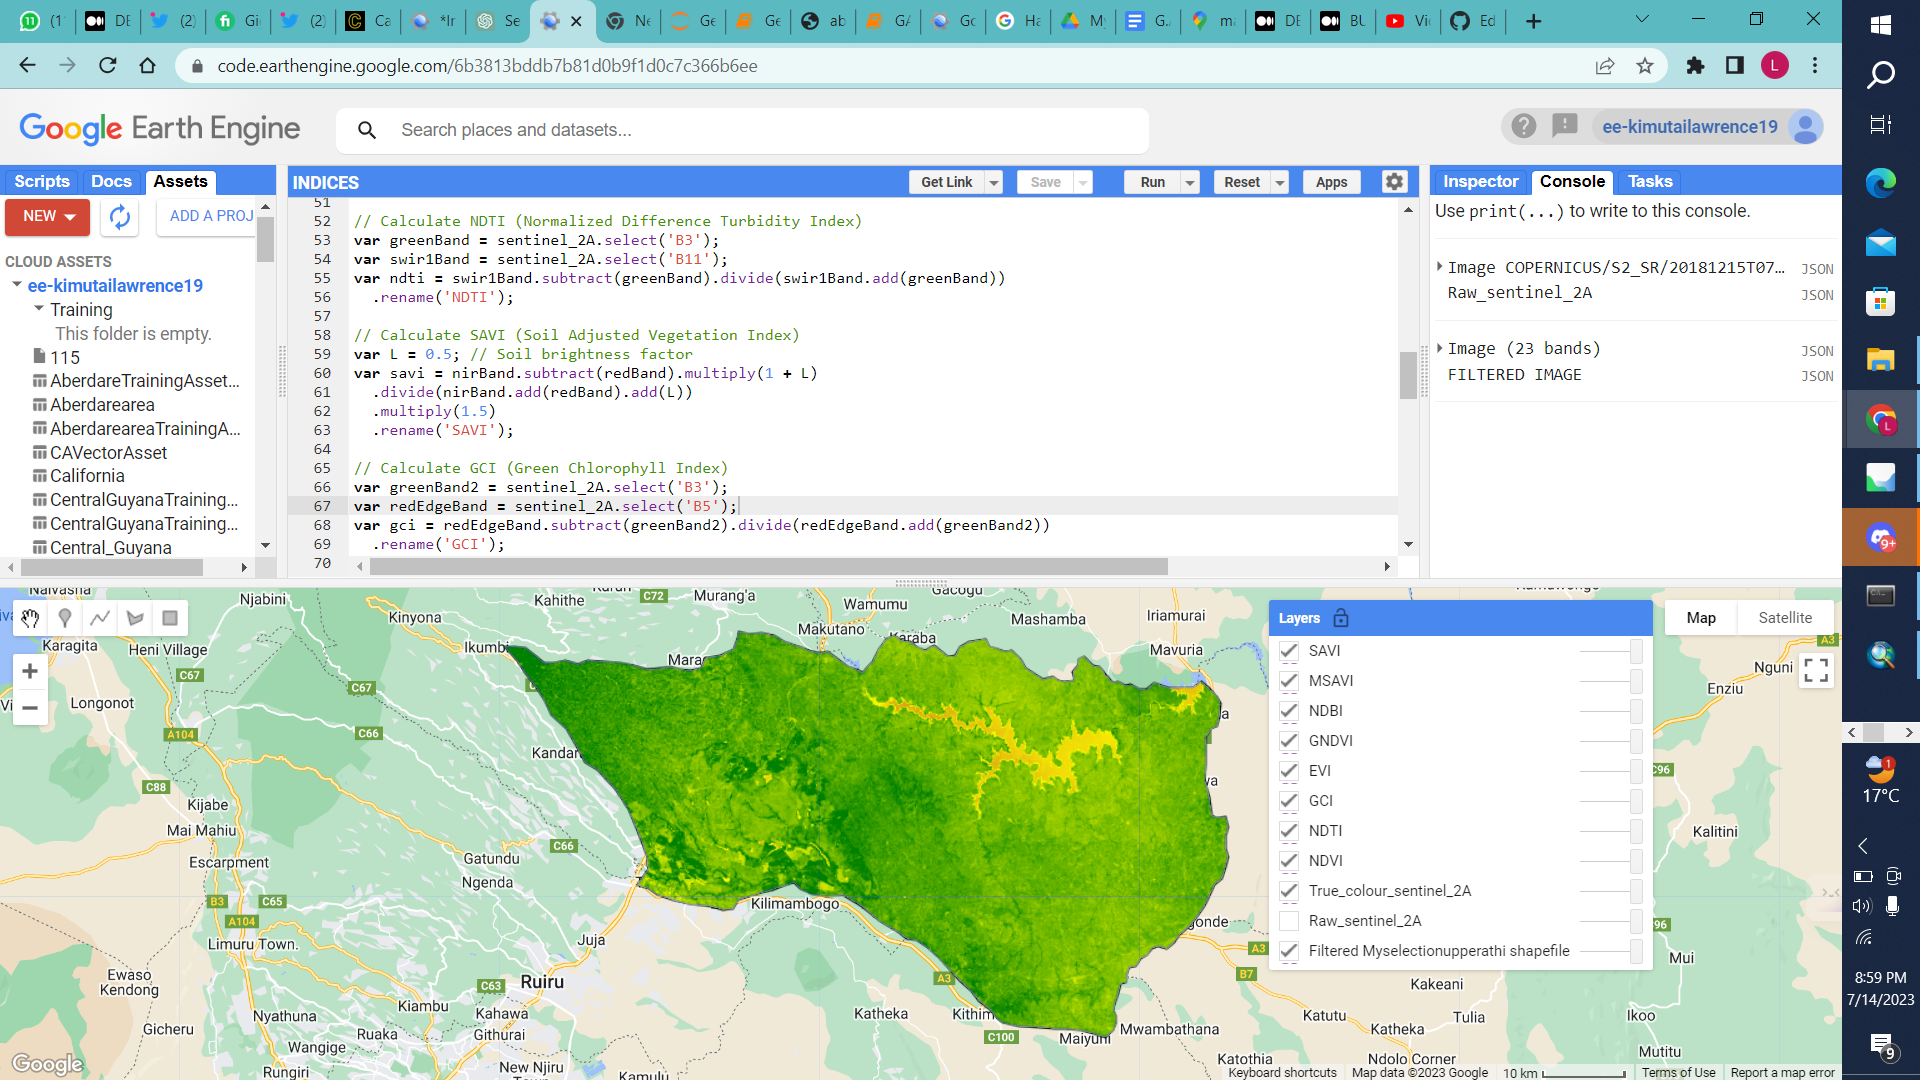Select the polygon drawing tool

pyautogui.click(x=134, y=618)
